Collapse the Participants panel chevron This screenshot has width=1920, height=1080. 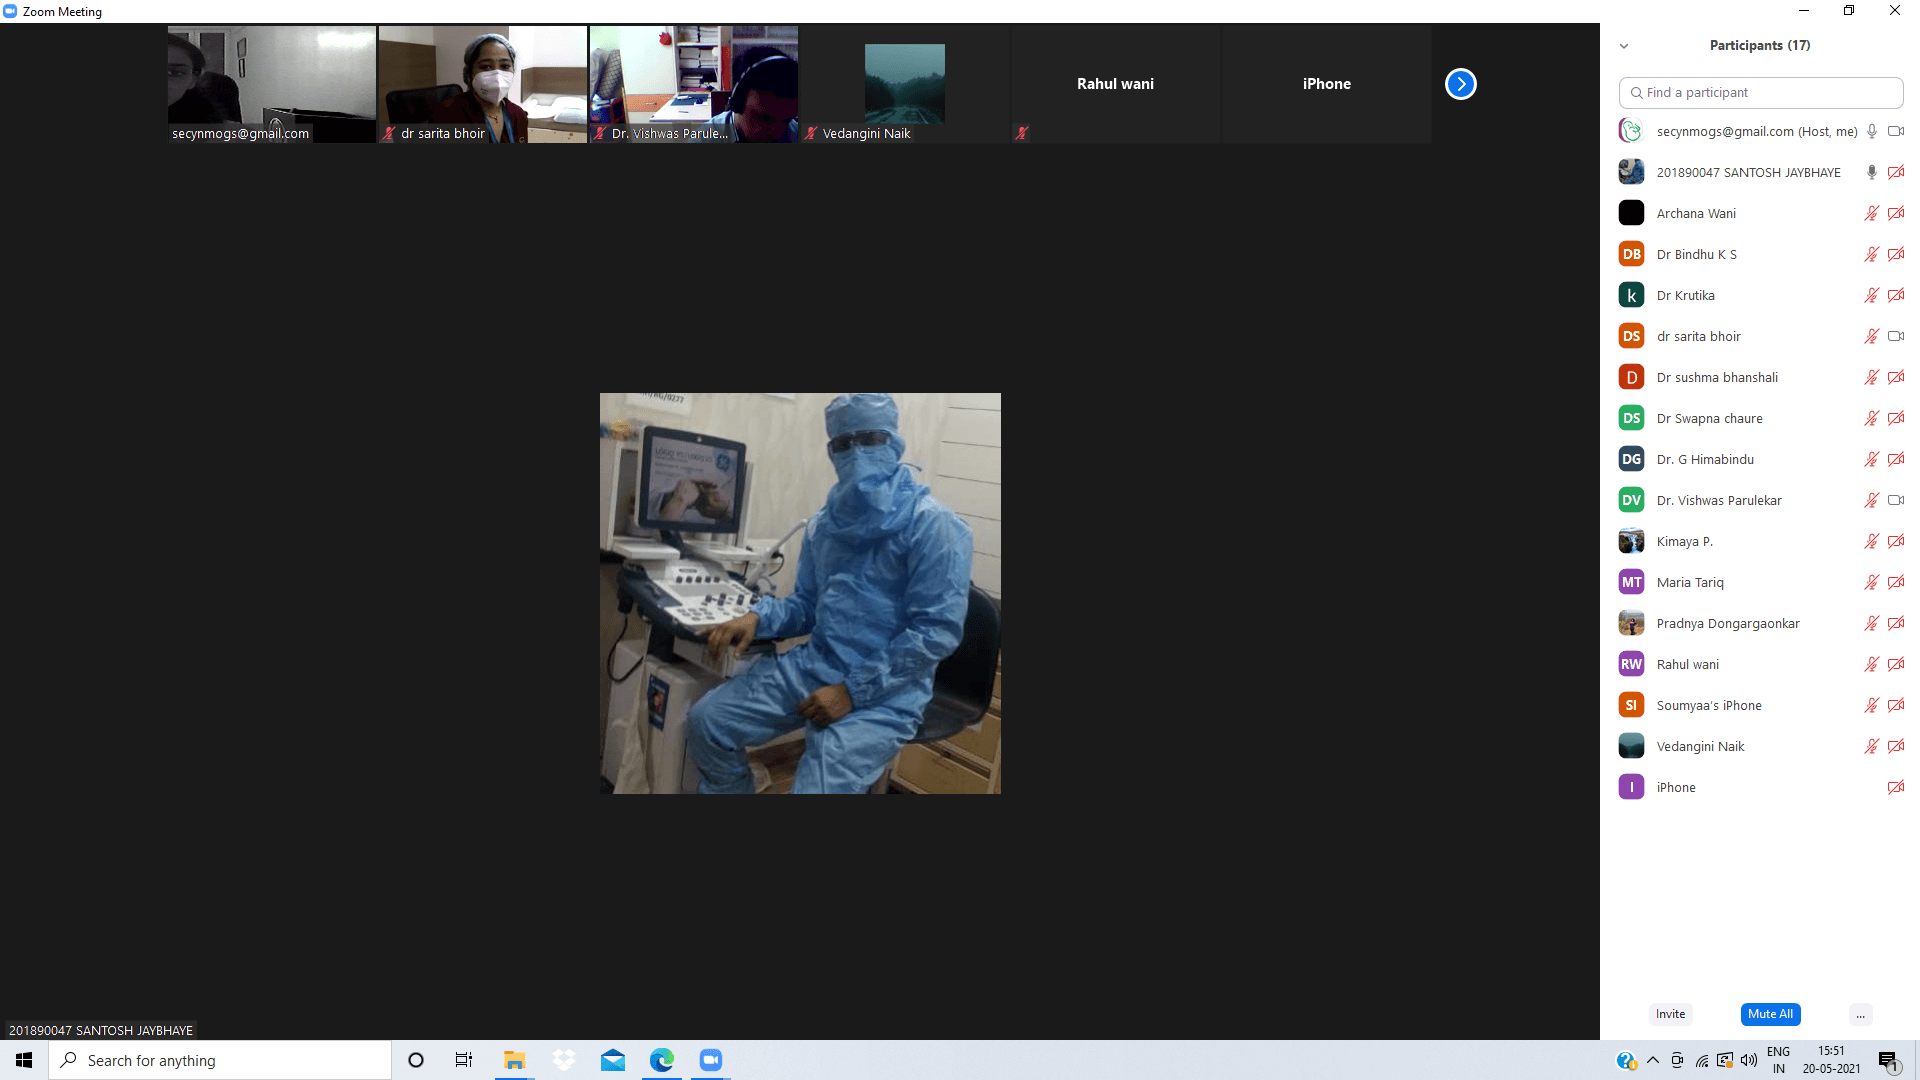(x=1624, y=46)
